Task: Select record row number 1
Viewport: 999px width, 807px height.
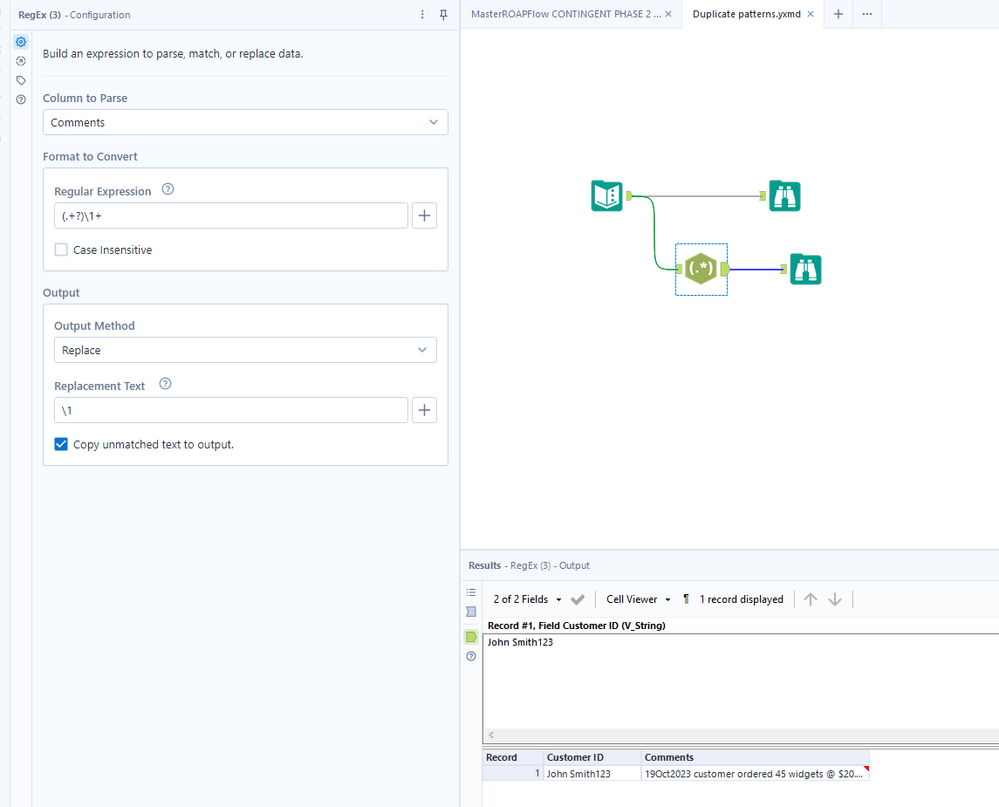Action: (x=512, y=773)
